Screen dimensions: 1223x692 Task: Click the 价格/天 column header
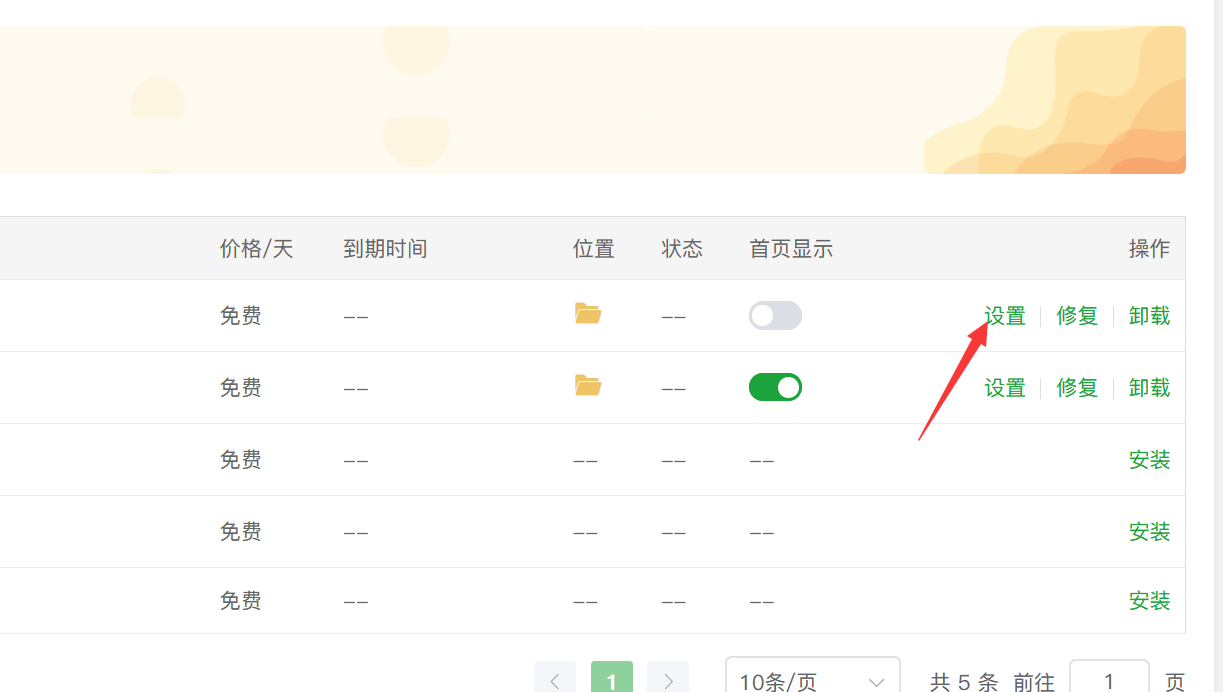[257, 249]
